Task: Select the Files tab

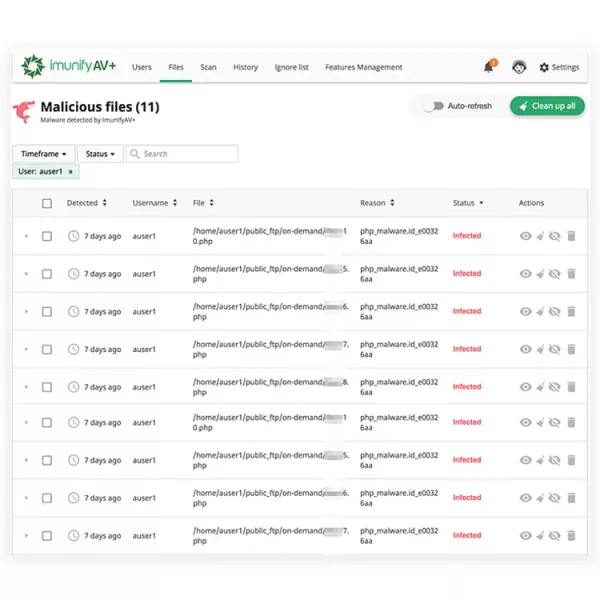Action: point(176,67)
